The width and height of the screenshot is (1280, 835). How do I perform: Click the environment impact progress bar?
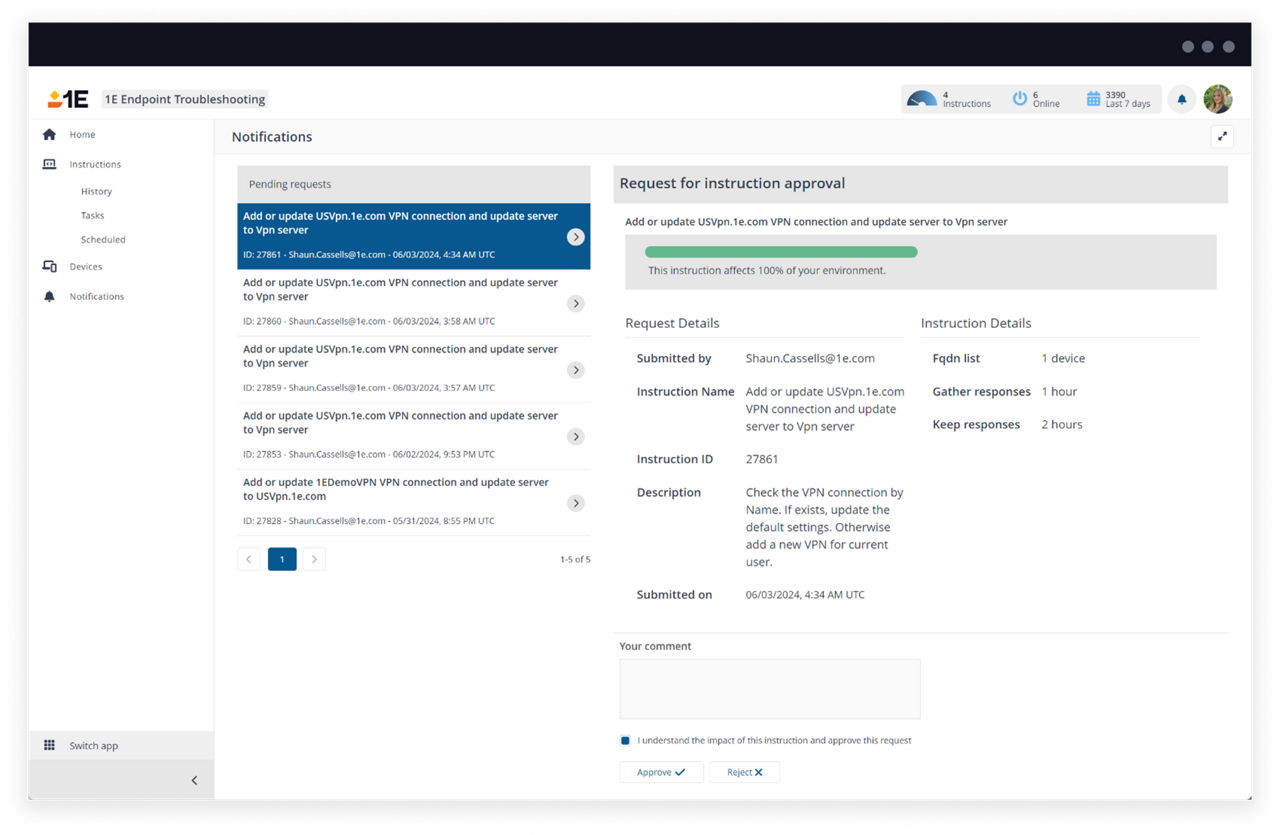[x=781, y=252]
